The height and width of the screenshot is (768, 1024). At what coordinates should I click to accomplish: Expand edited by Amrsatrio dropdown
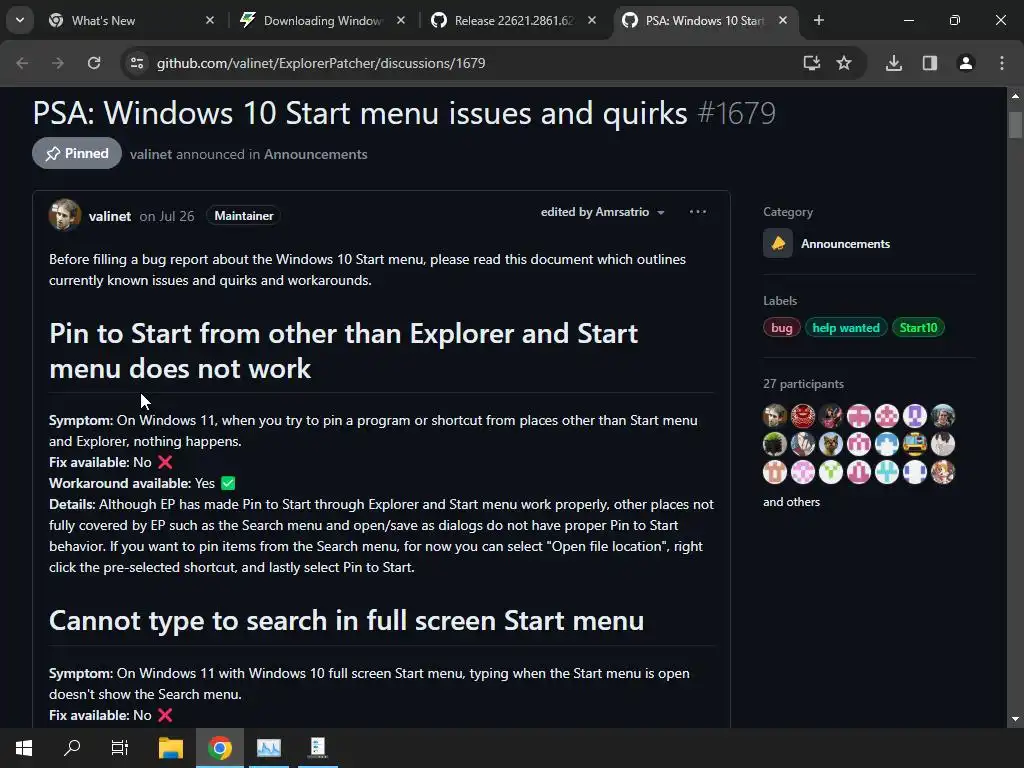tap(602, 212)
